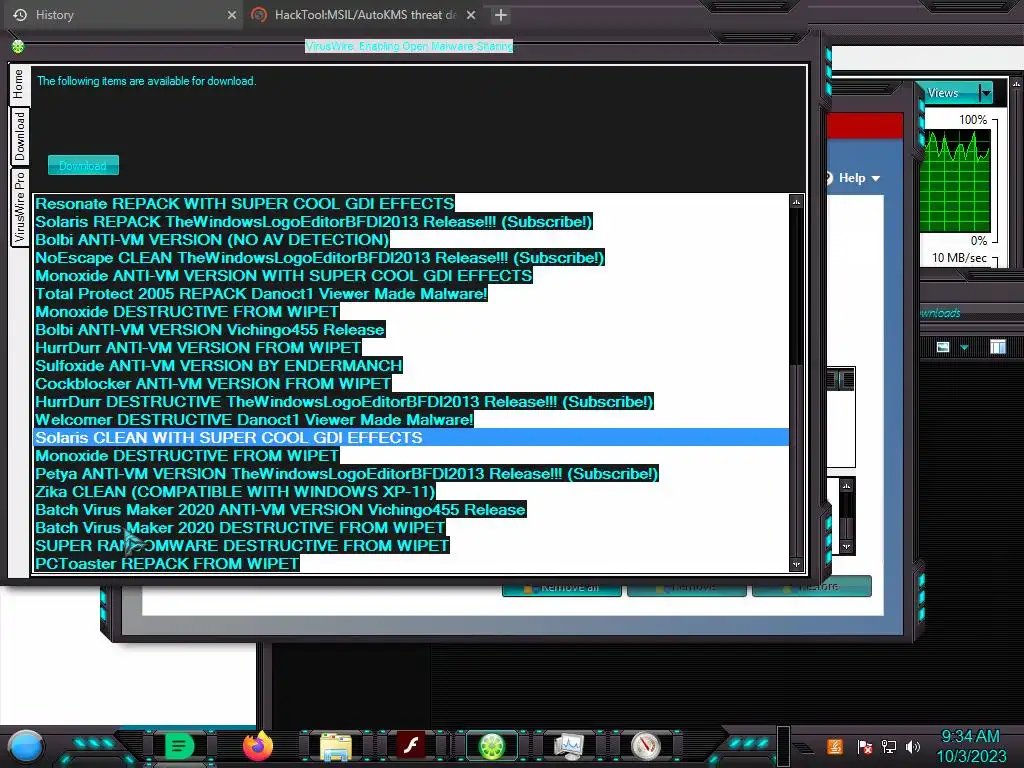This screenshot has height=768, width=1024.
Task: Open the compass-style taskbar icon
Action: tap(646, 746)
